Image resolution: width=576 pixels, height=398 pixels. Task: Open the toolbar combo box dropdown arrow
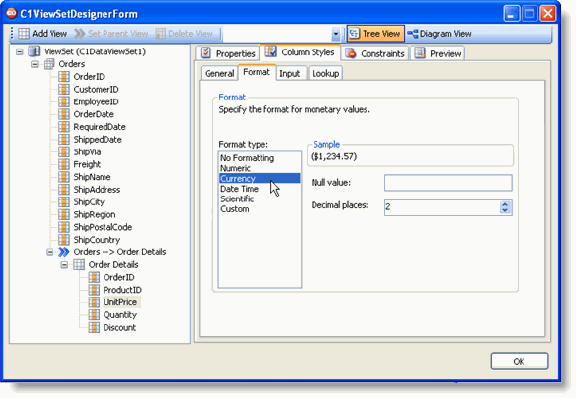click(x=335, y=35)
